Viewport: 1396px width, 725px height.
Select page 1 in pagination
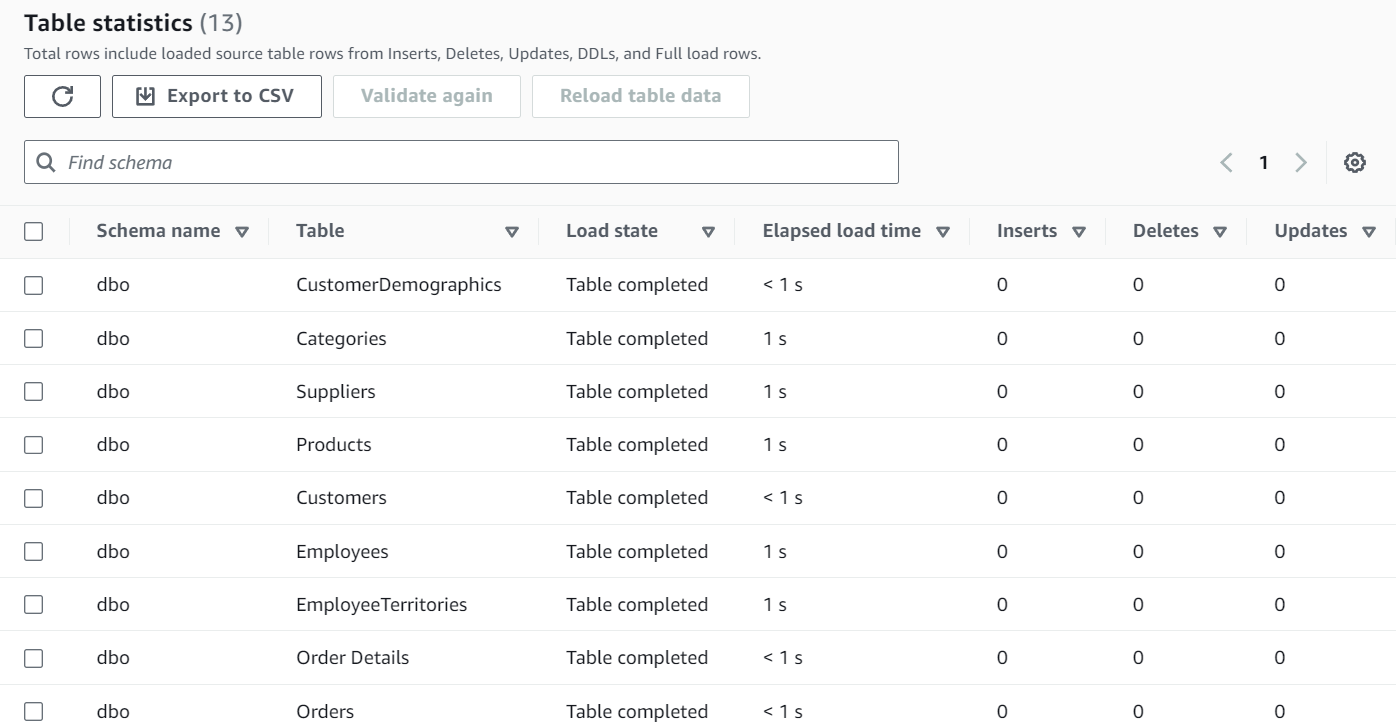pos(1264,162)
